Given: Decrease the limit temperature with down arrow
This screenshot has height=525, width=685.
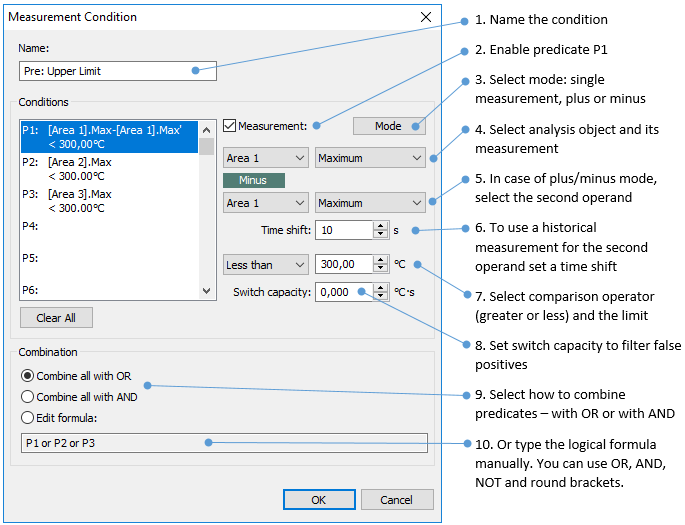Looking at the screenshot, I should (x=381, y=269).
